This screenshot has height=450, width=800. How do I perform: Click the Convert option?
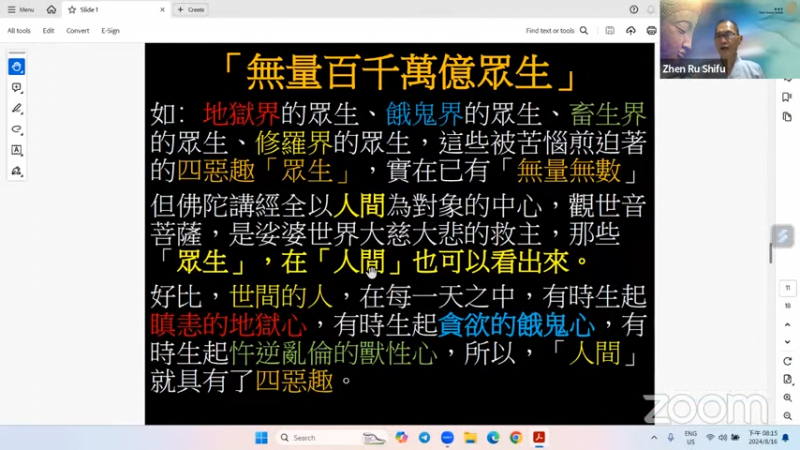(77, 31)
